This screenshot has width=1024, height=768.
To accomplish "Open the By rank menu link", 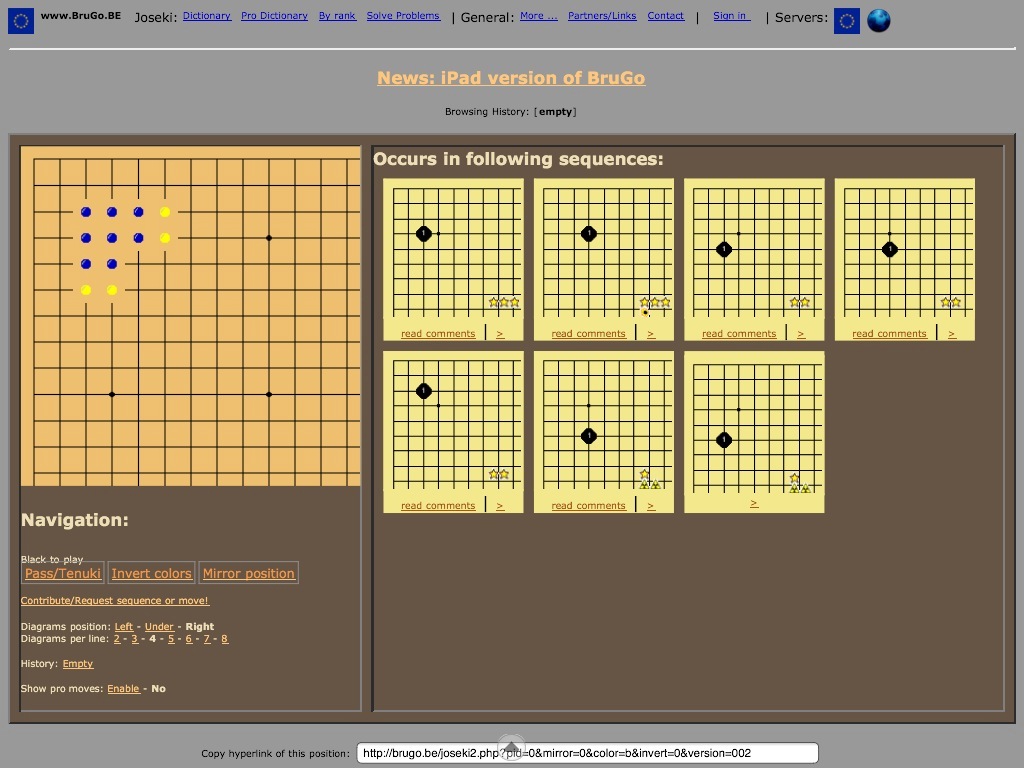I will [x=337, y=16].
